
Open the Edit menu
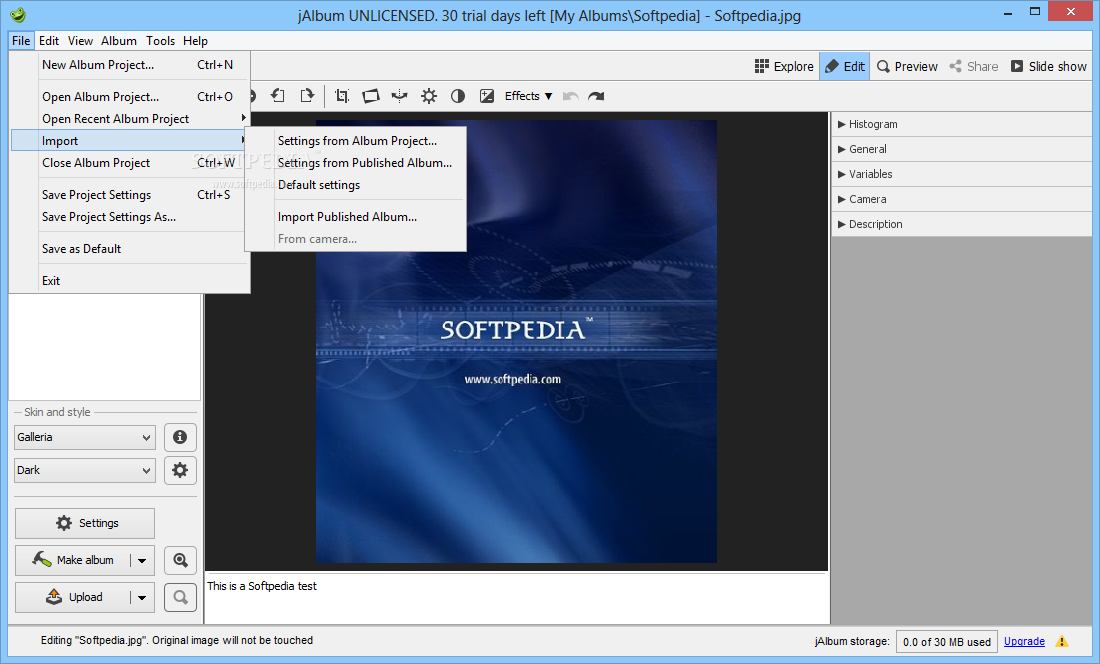click(x=49, y=41)
